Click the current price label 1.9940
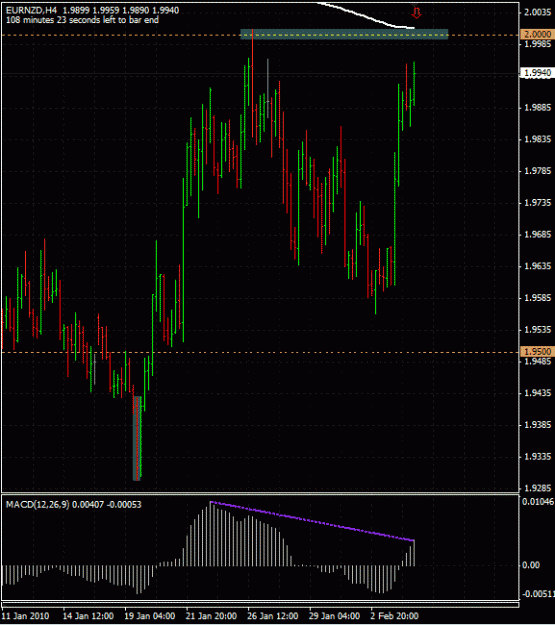555x625 pixels. tap(537, 73)
